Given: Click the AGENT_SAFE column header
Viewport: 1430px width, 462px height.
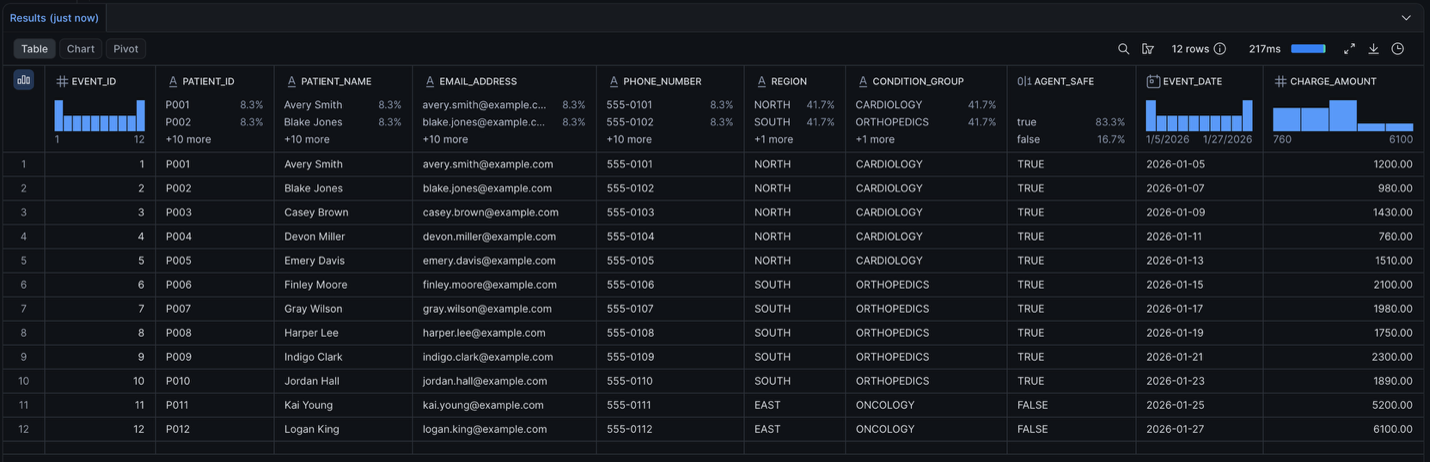Looking at the screenshot, I should [x=1064, y=81].
